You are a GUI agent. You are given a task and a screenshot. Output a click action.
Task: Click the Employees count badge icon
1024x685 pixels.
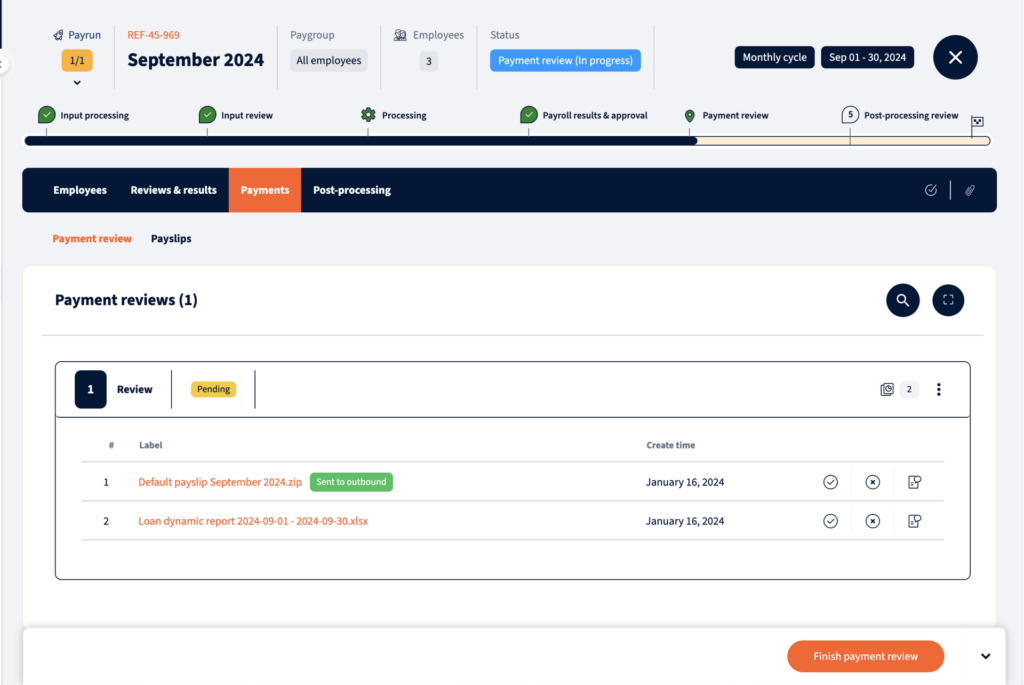coord(399,34)
